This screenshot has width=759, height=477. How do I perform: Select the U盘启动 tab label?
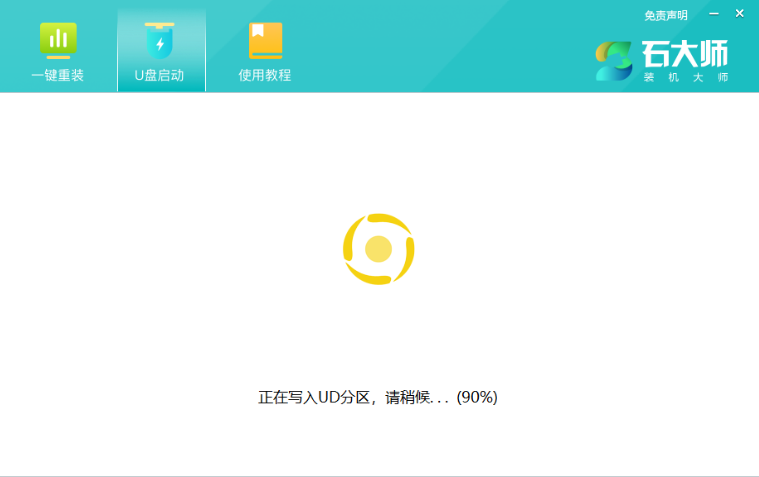coord(159,75)
